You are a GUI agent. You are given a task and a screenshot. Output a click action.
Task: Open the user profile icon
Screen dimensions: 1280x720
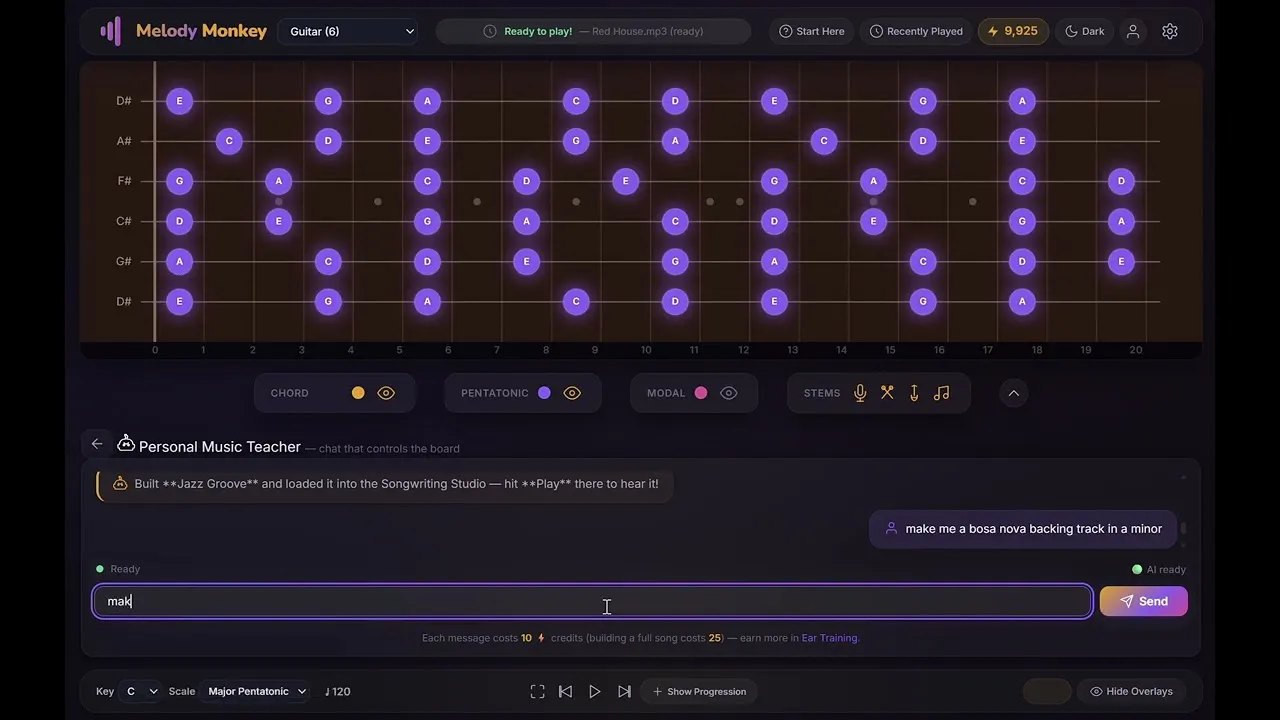[1133, 31]
